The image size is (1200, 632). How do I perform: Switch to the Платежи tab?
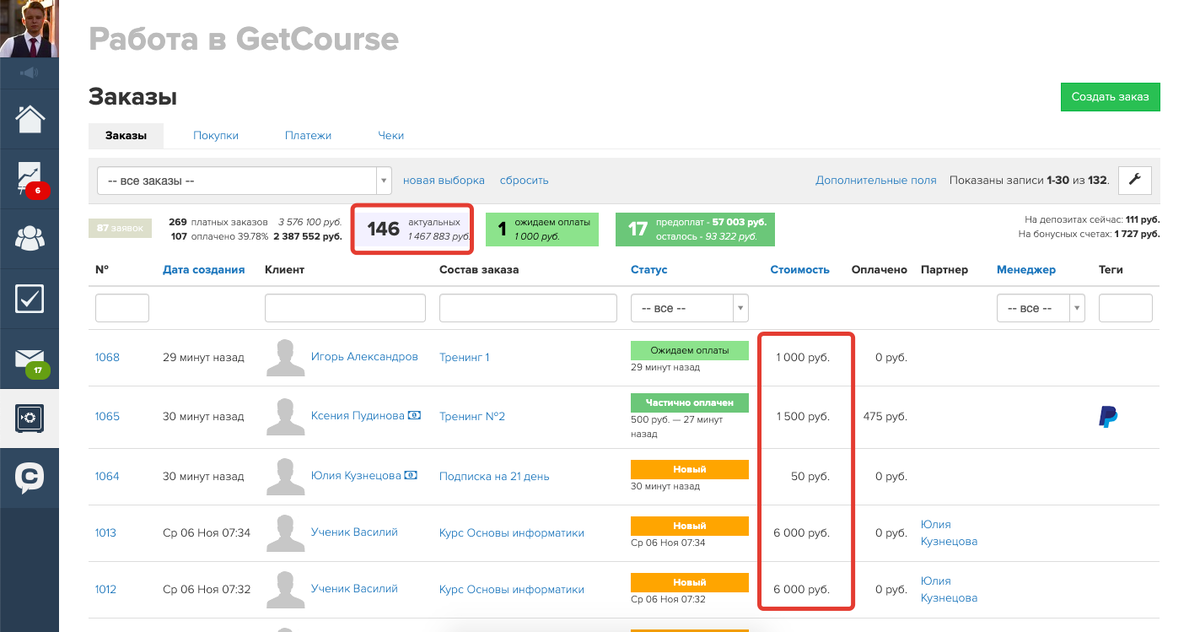point(308,135)
